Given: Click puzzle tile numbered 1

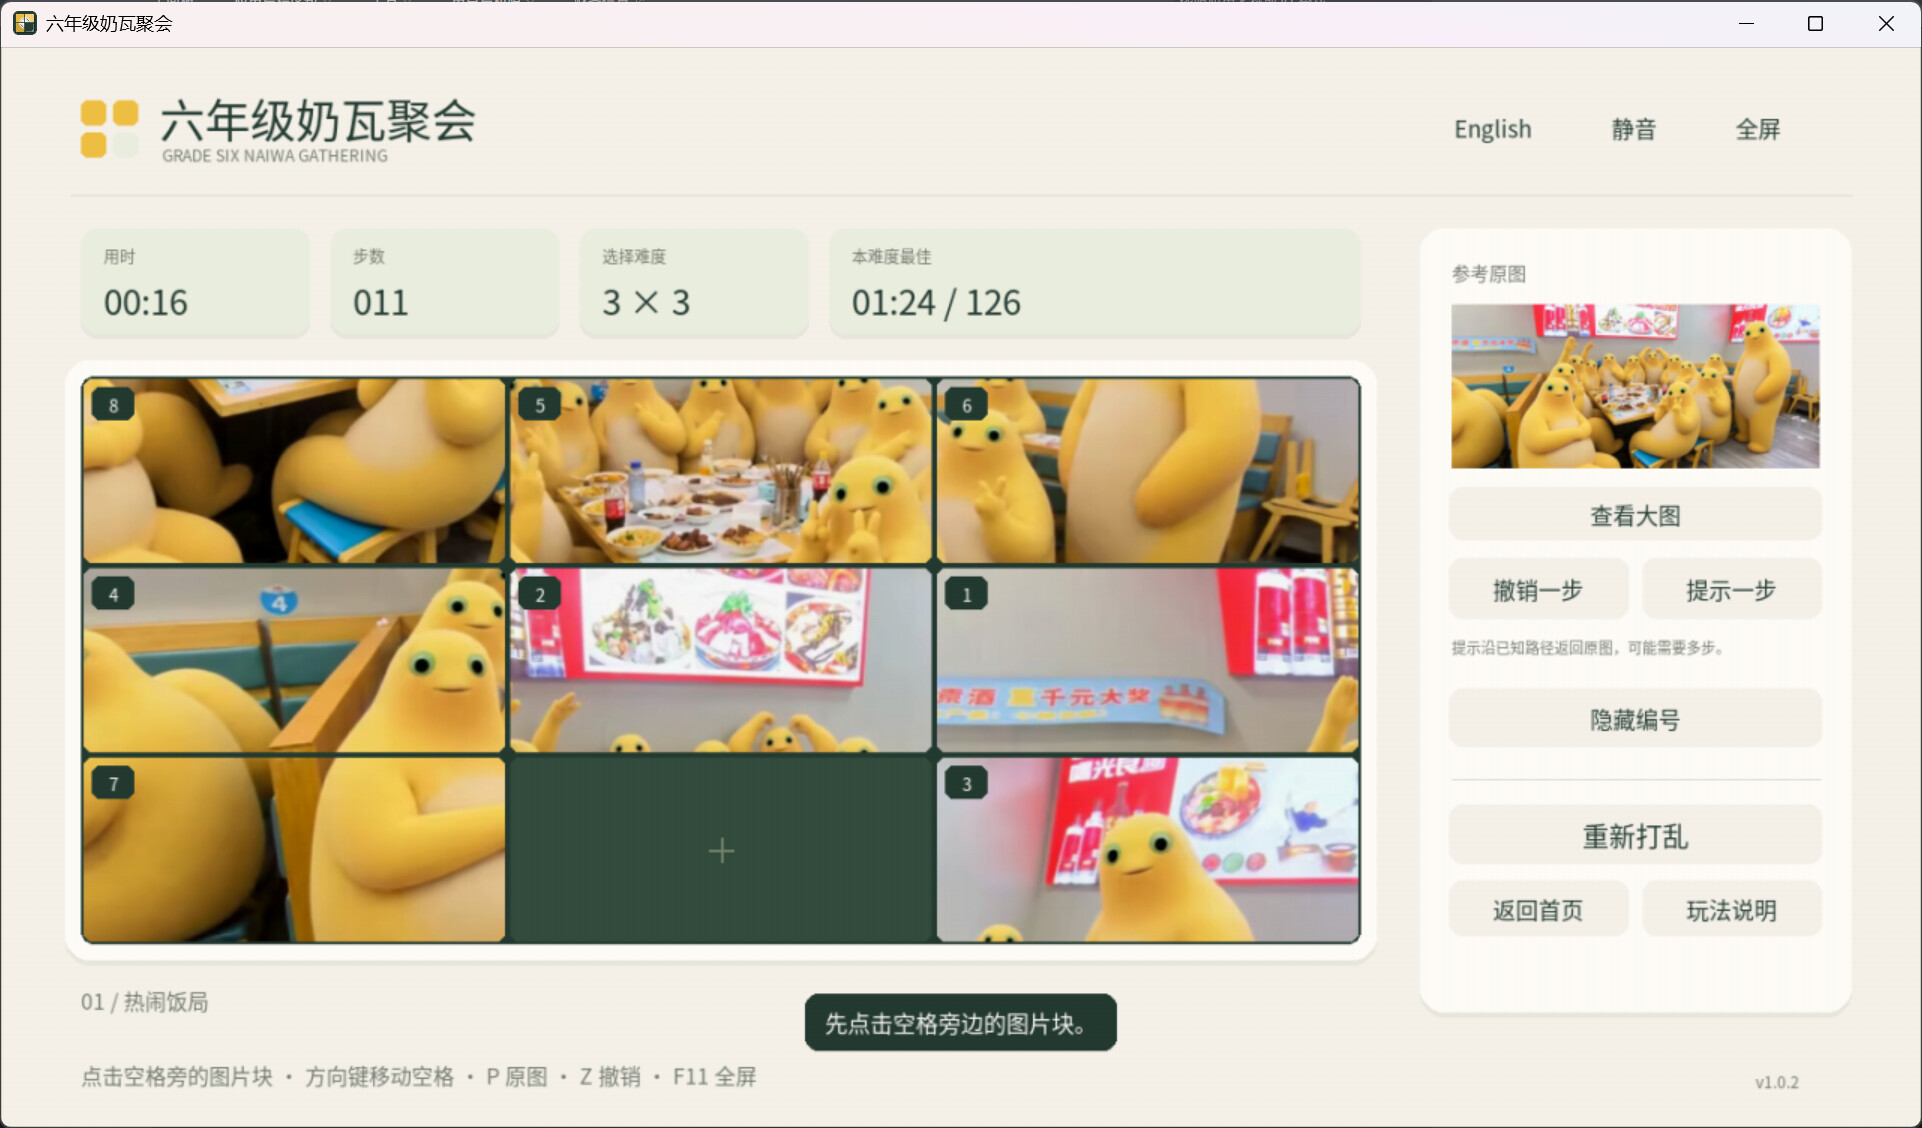Looking at the screenshot, I should click(1148, 660).
